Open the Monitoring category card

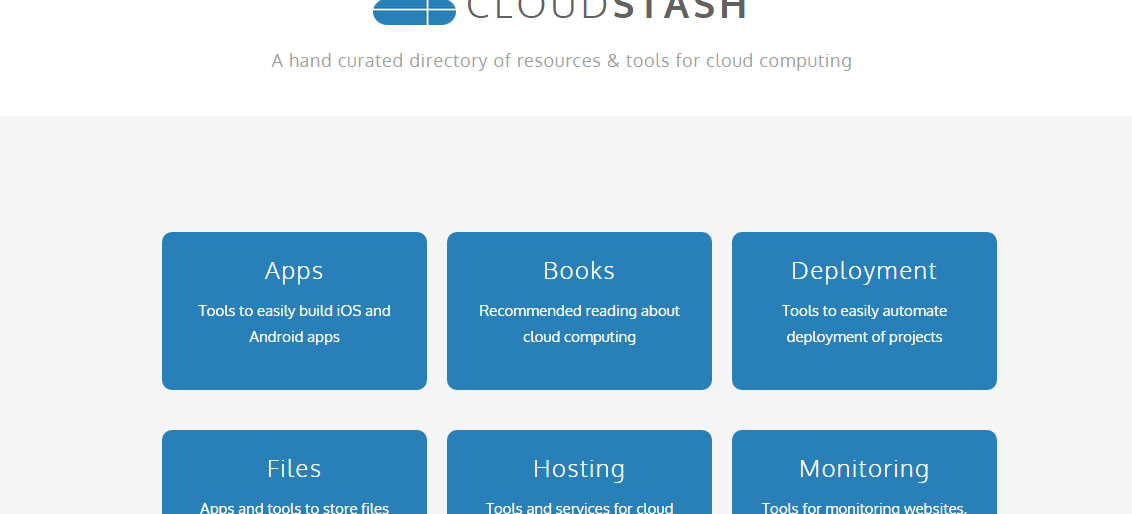[864, 472]
